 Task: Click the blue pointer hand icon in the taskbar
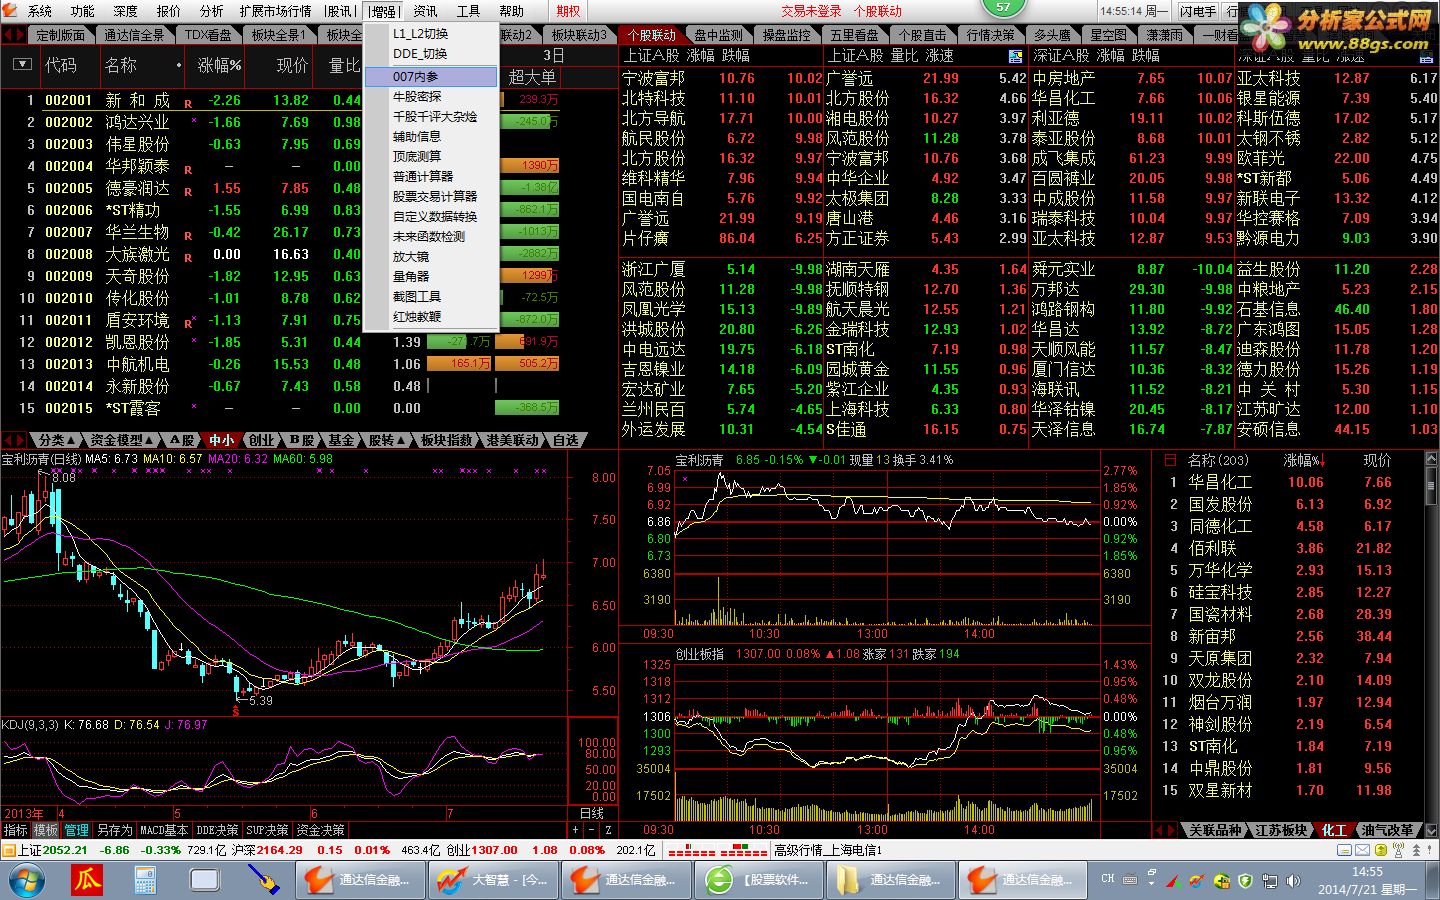pyautogui.click(x=264, y=880)
